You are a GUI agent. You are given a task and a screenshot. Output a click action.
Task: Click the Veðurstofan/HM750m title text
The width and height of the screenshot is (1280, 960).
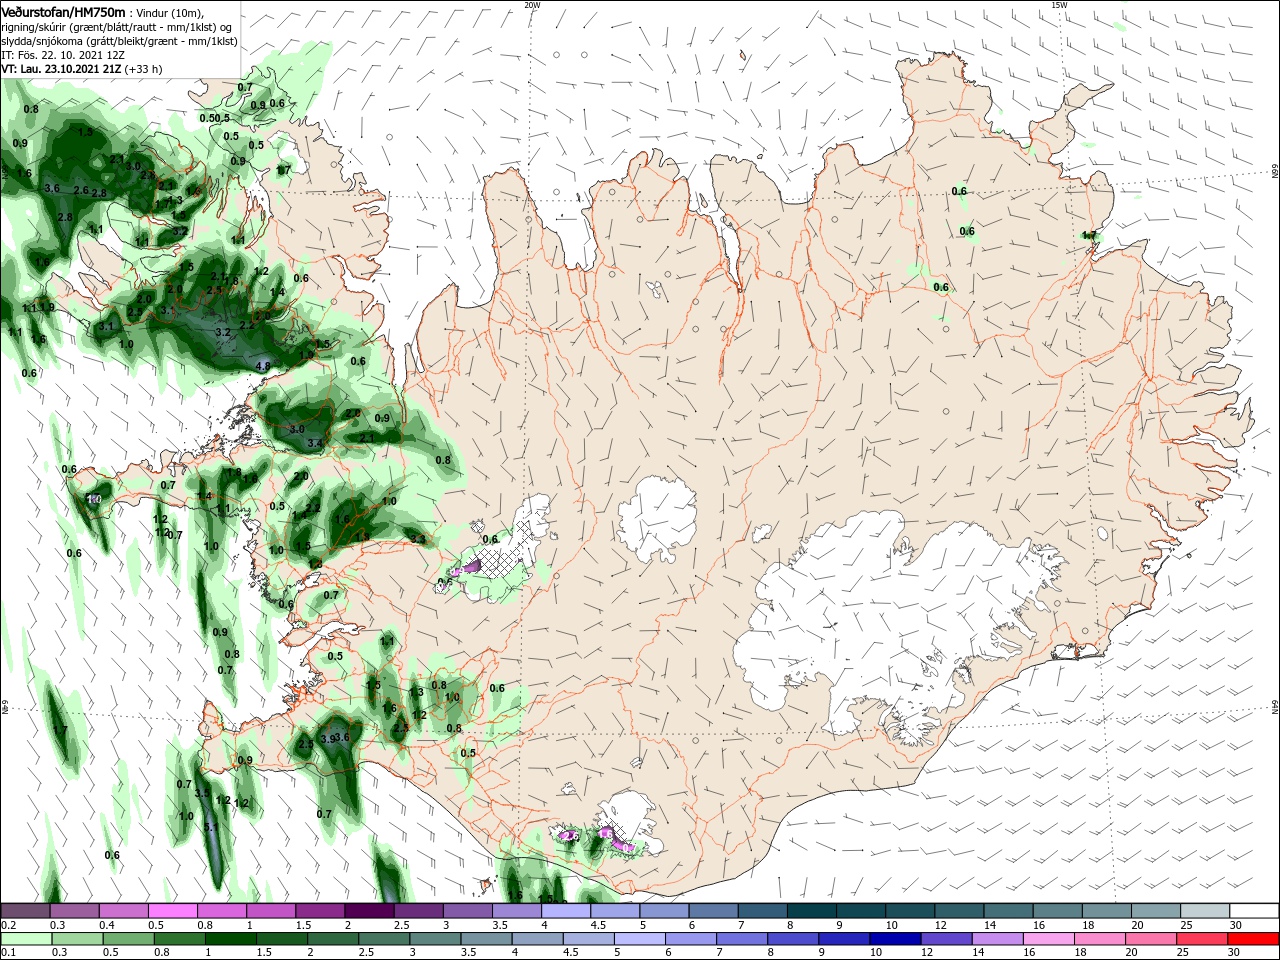tap(63, 11)
